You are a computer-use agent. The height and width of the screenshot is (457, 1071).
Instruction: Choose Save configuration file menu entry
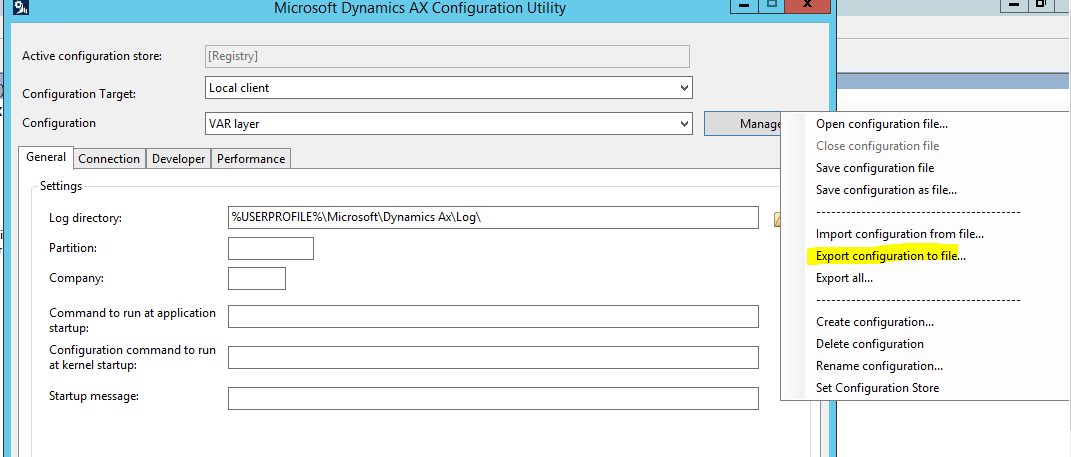[x=875, y=167]
